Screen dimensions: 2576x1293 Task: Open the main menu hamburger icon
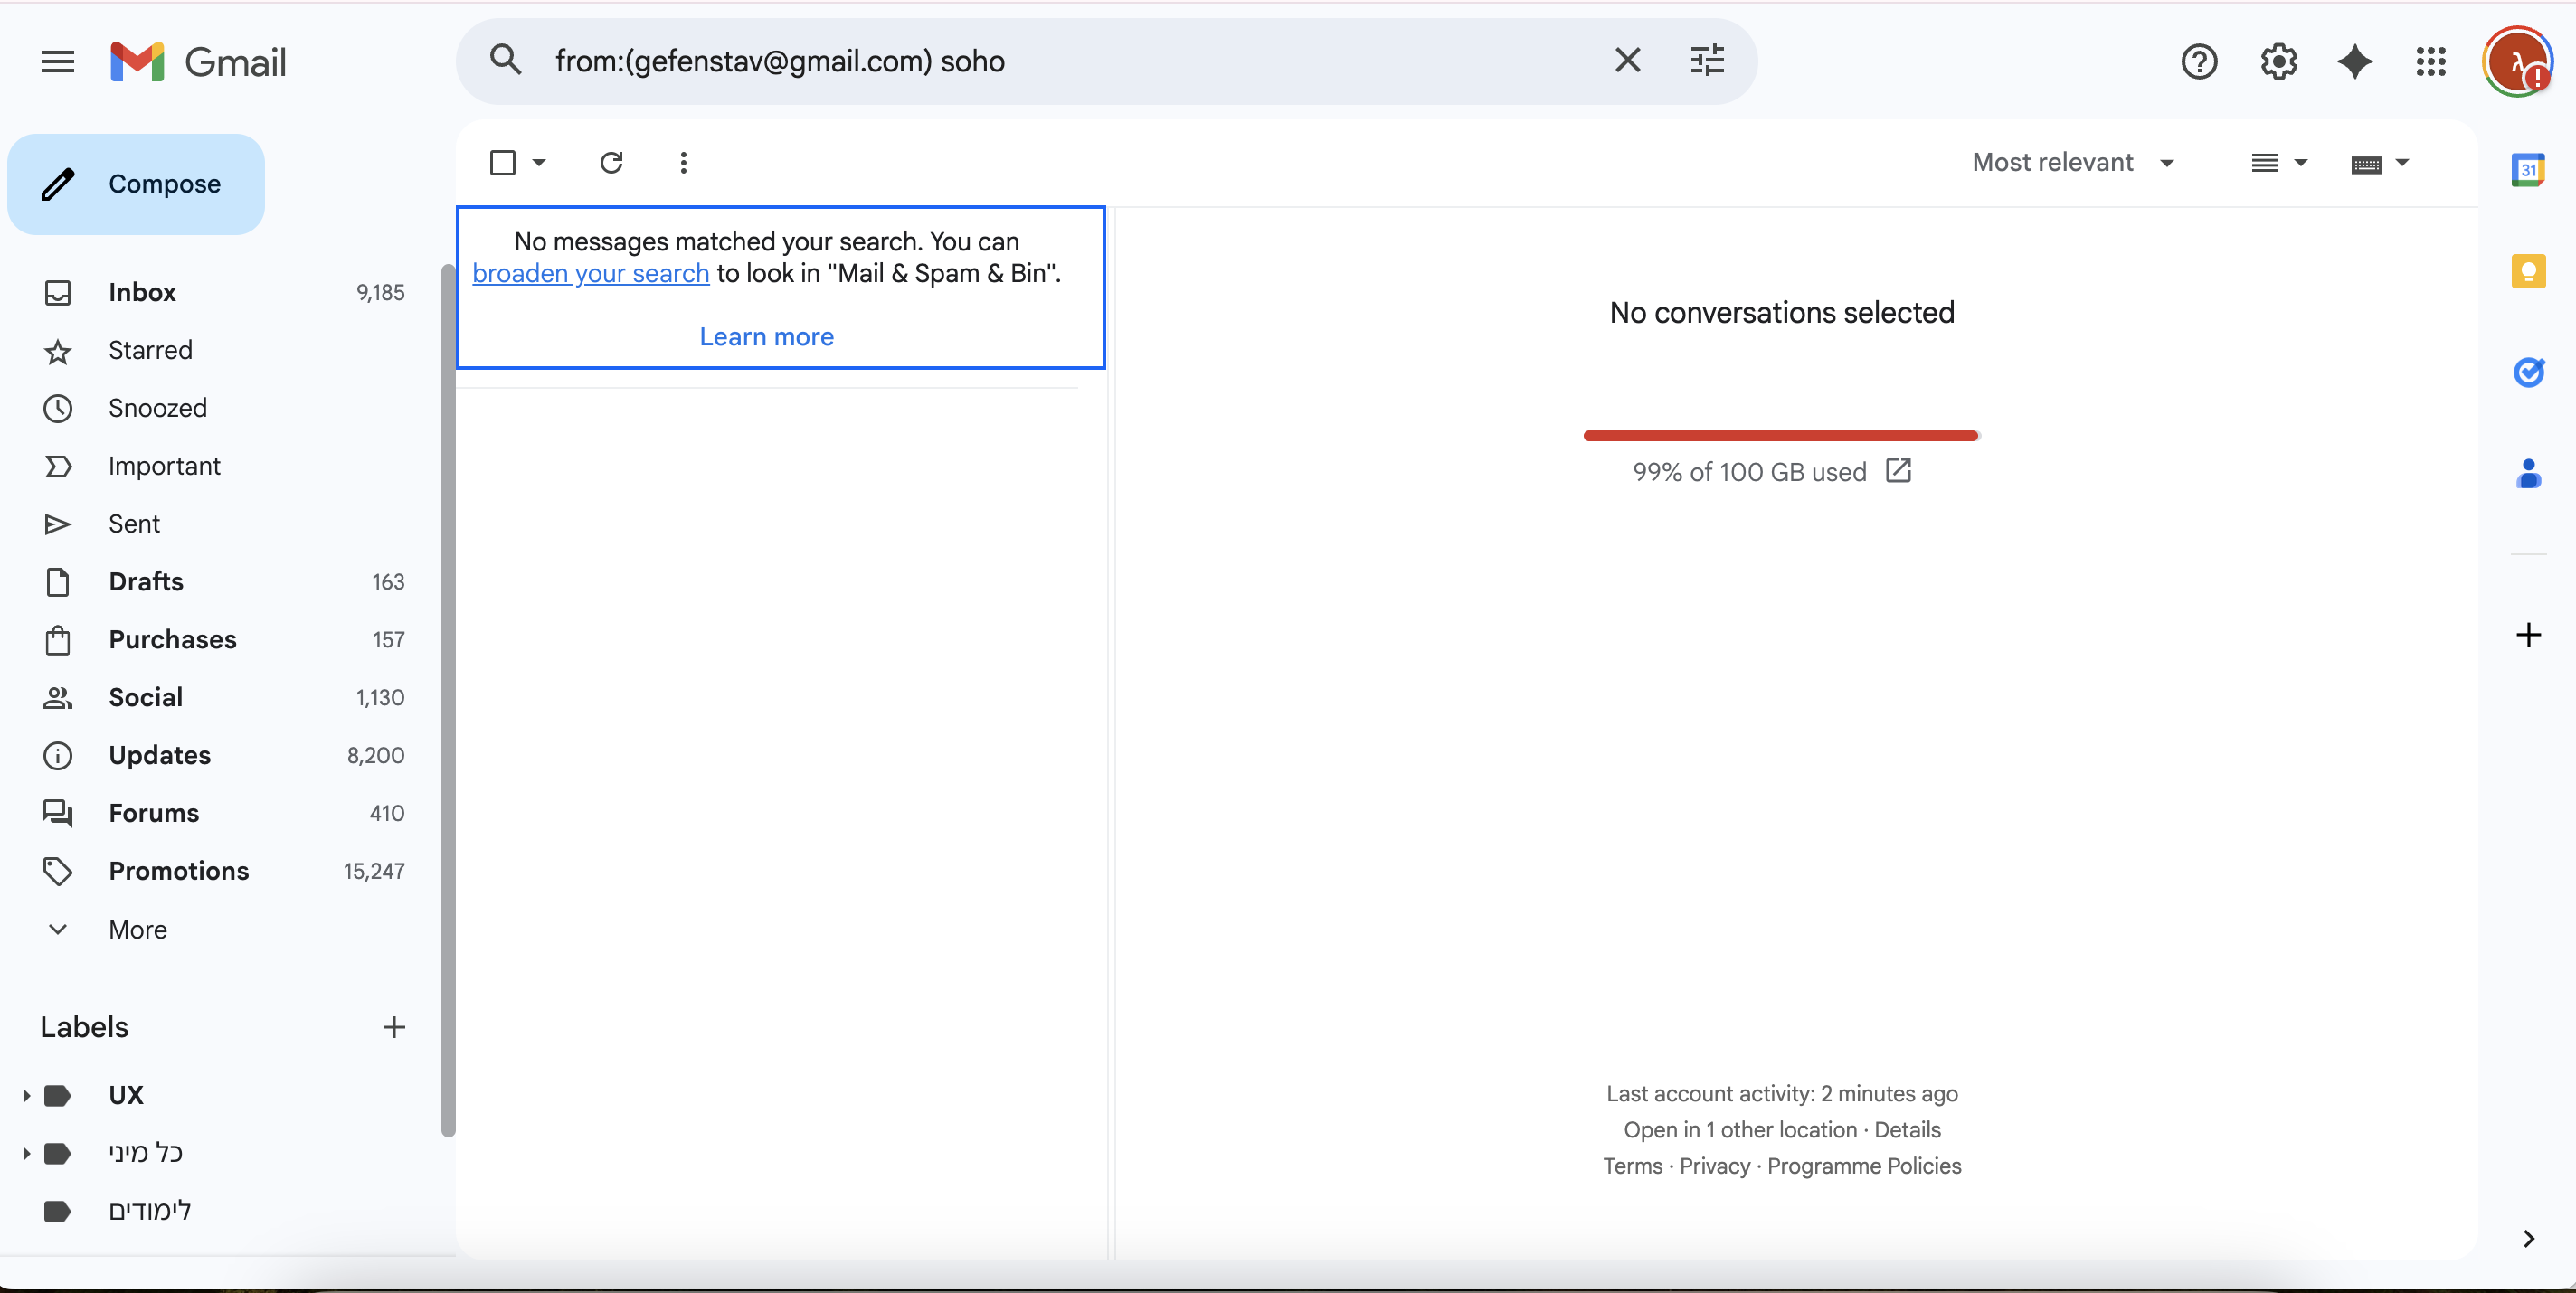pyautogui.click(x=57, y=62)
